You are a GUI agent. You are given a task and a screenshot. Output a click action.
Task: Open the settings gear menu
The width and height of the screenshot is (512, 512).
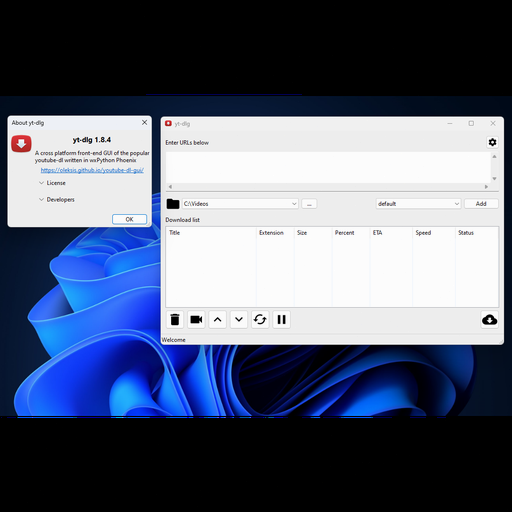[x=492, y=142]
